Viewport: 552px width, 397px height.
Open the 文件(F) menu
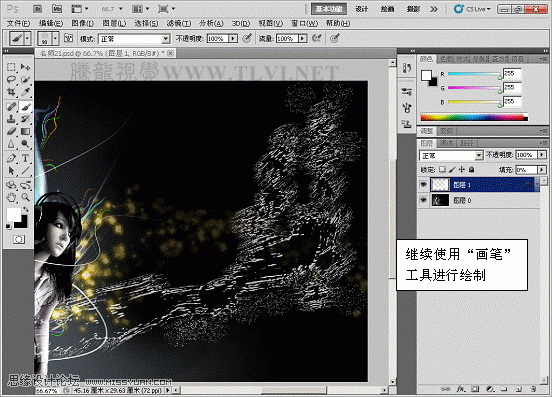pos(18,23)
